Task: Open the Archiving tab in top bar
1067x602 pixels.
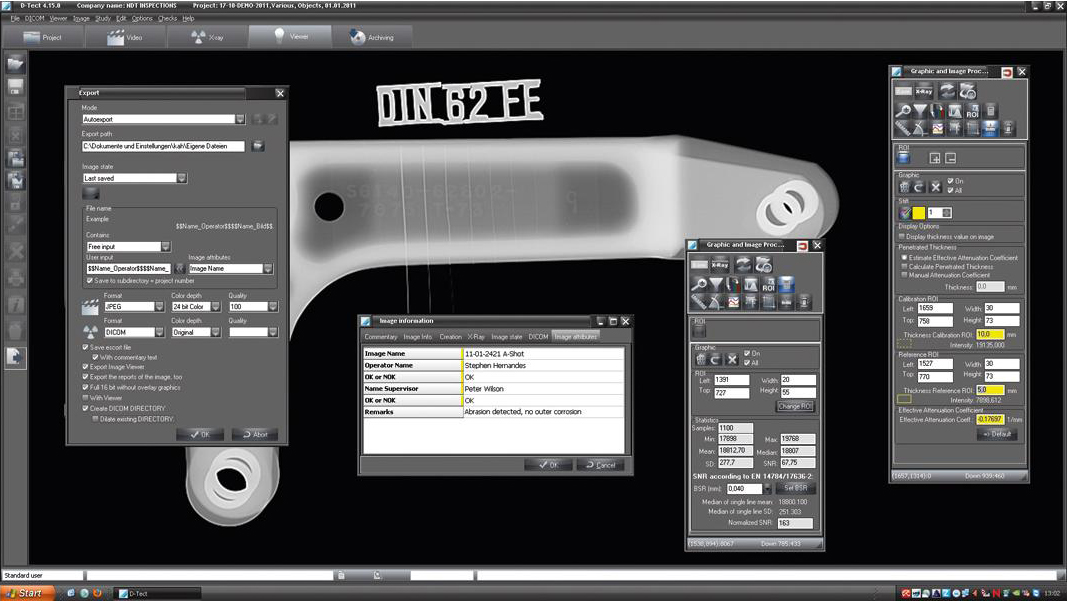Action: [372, 37]
